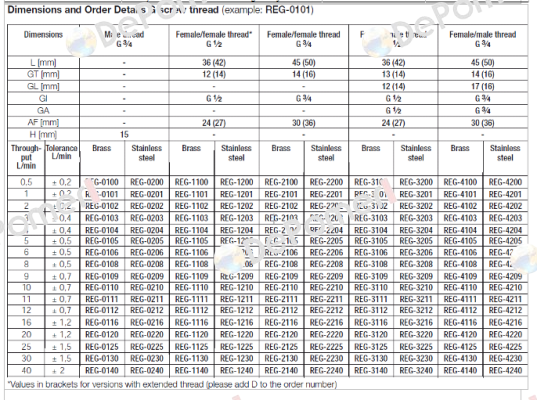Viewport: 537px width, 400px height.
Task: Click the Tolerance L/min column header
Action: point(62,152)
